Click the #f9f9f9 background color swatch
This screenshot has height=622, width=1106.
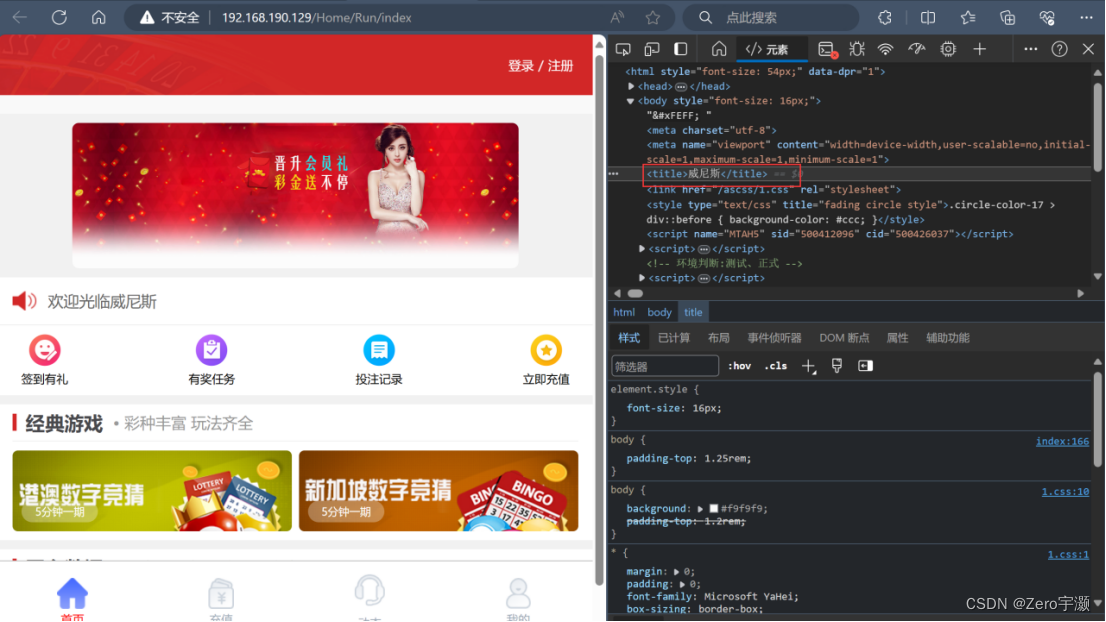coord(714,508)
